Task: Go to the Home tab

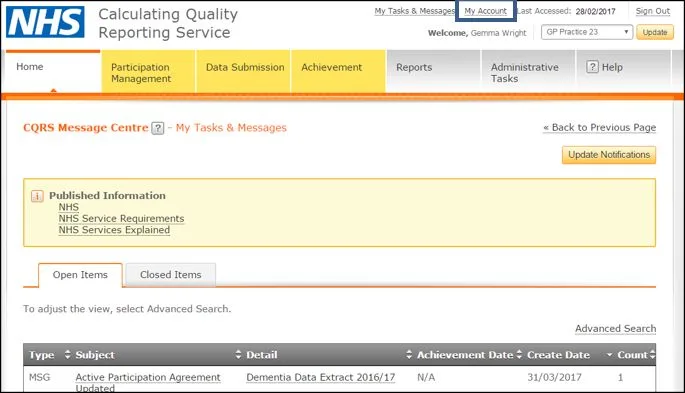Action: 53,72
